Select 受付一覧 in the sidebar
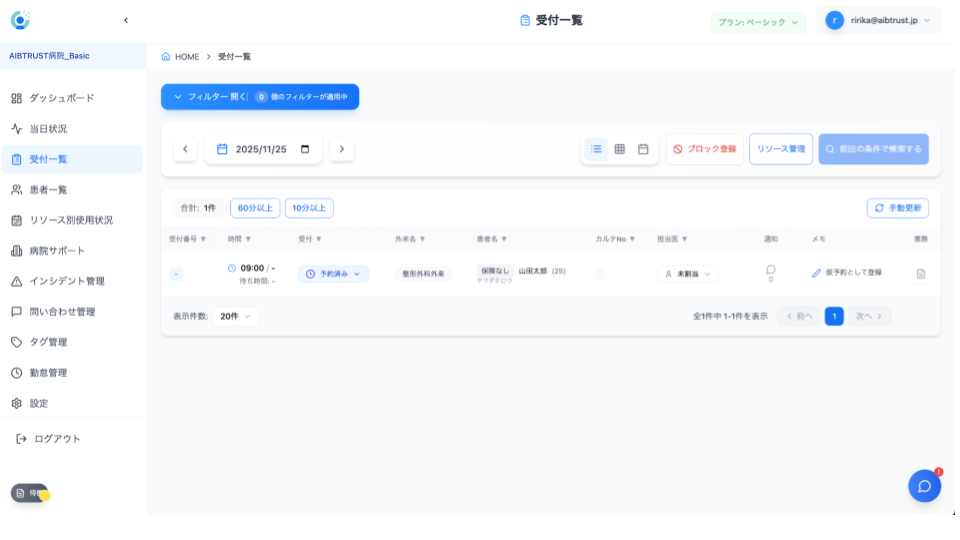The height and width of the screenshot is (540, 960). (x=72, y=159)
